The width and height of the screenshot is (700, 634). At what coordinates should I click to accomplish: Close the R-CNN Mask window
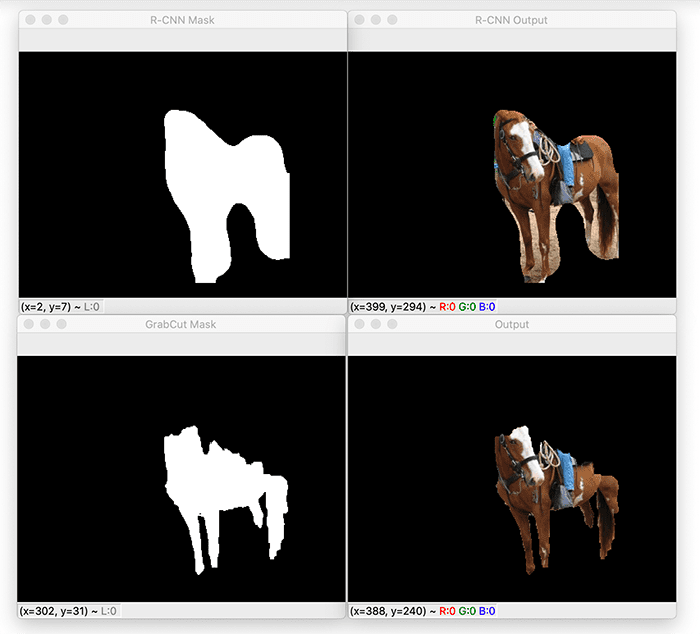tap(30, 20)
